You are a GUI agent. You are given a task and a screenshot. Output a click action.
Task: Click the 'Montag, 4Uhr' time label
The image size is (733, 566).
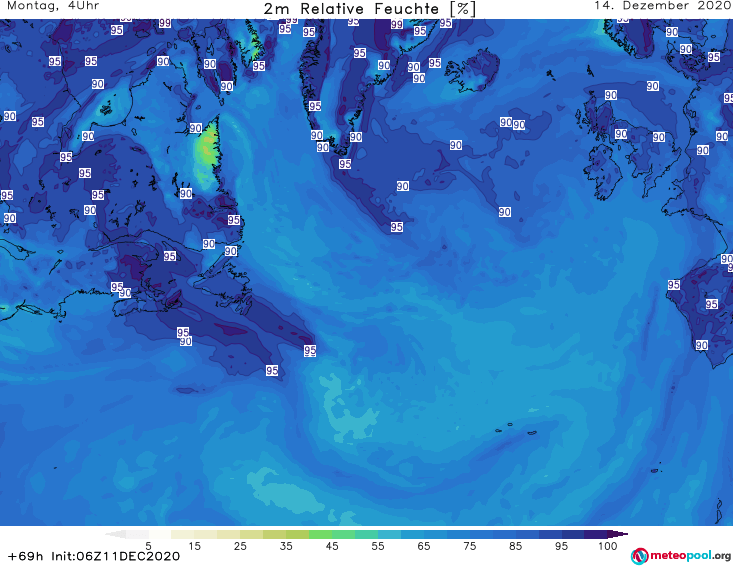tap(53, 6)
